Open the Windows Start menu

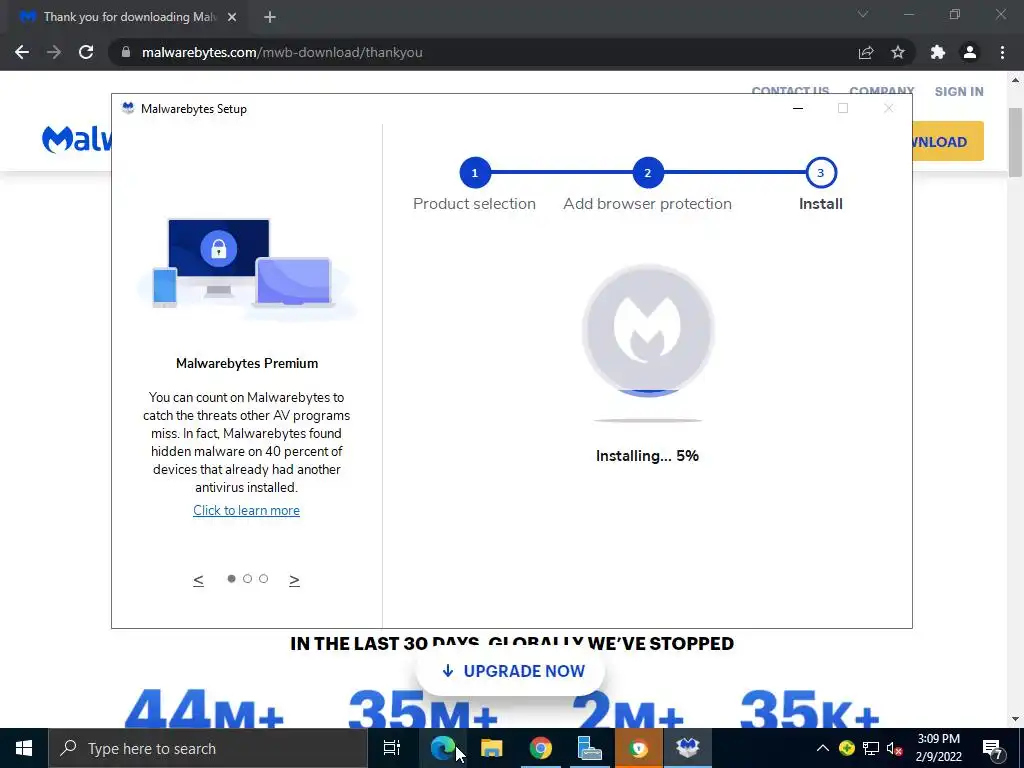[24, 748]
